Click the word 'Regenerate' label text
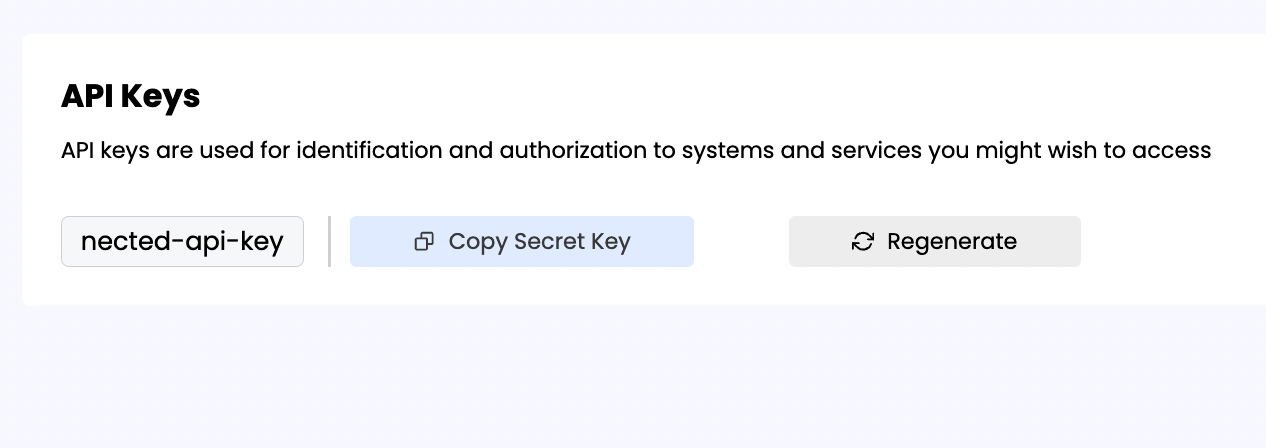 (951, 242)
